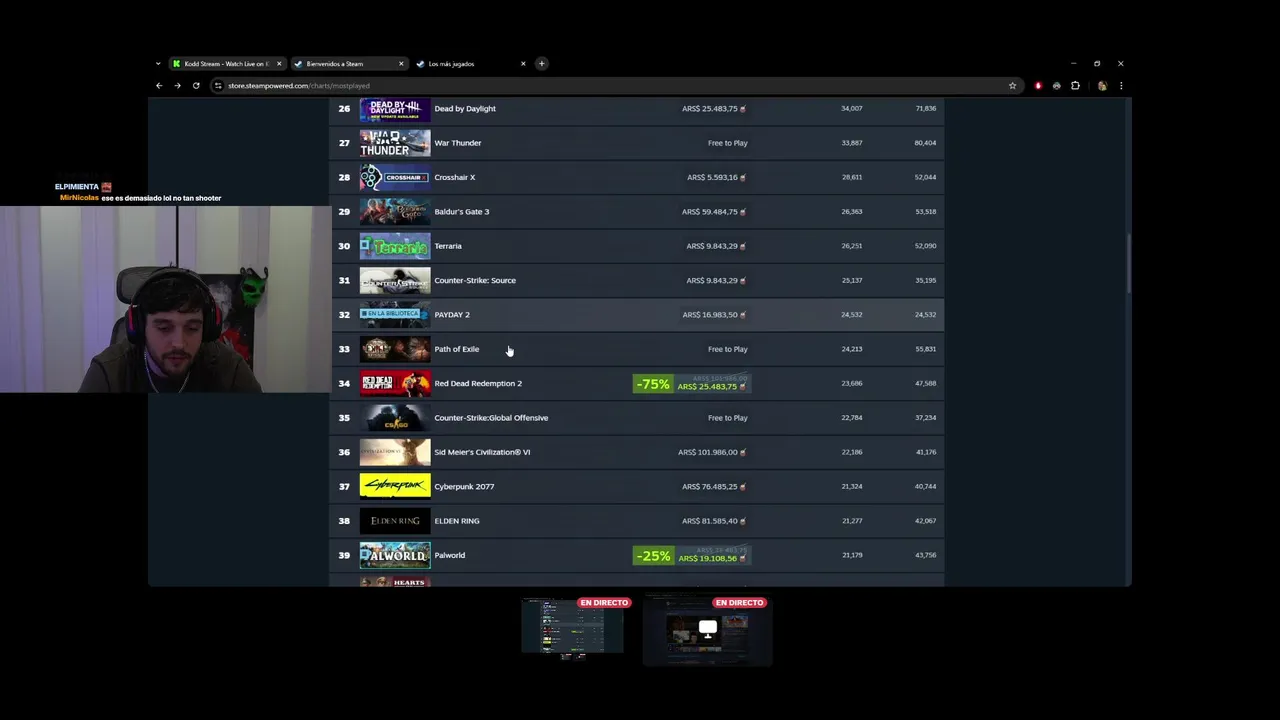Click War Thunder Free to Play label

click(728, 143)
